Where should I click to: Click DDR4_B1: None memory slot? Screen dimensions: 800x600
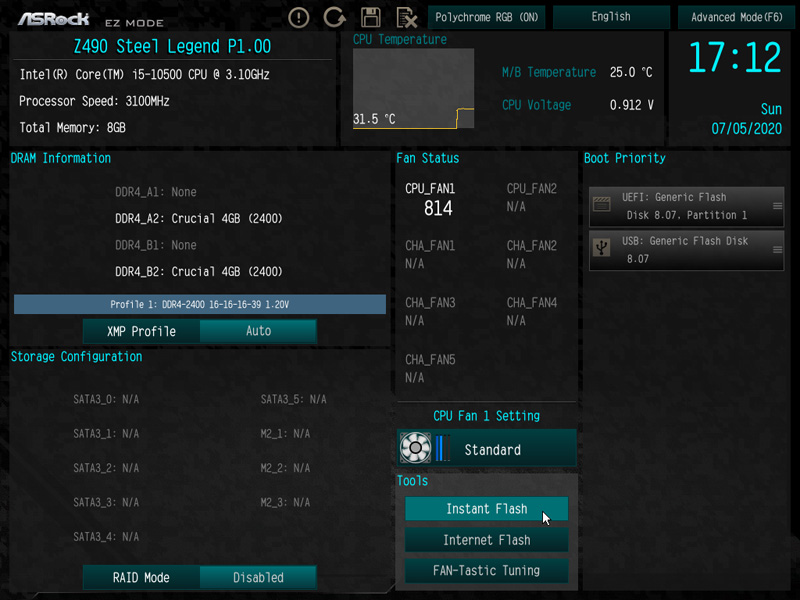coord(156,245)
